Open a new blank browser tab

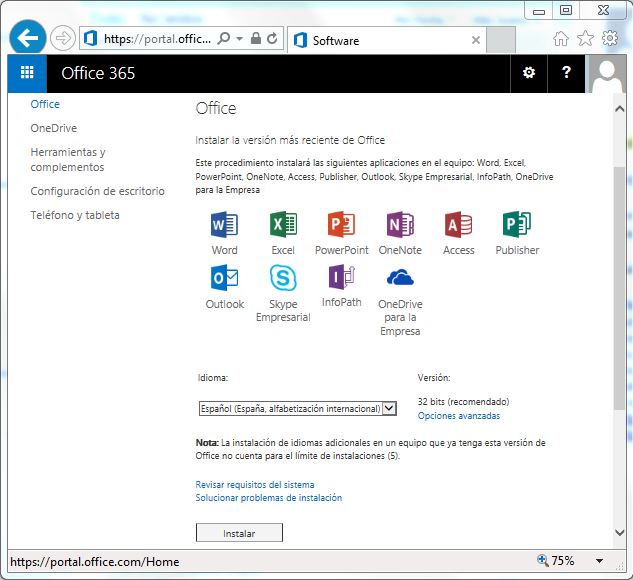point(501,40)
